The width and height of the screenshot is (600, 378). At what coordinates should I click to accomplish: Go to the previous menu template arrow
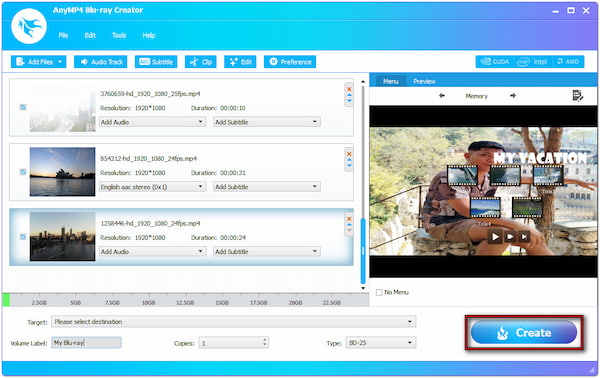pyautogui.click(x=442, y=96)
